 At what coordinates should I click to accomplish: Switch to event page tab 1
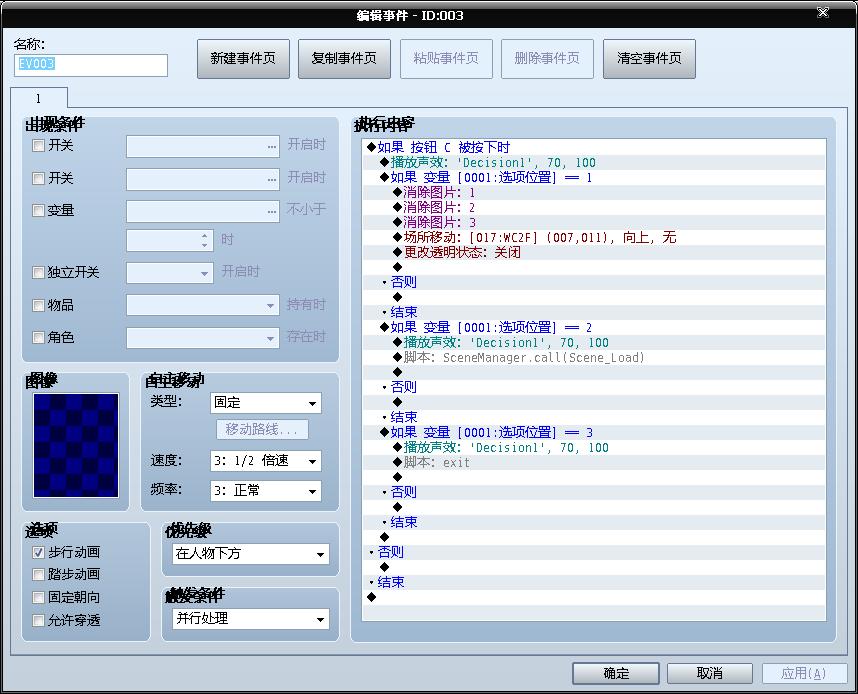click(x=38, y=99)
